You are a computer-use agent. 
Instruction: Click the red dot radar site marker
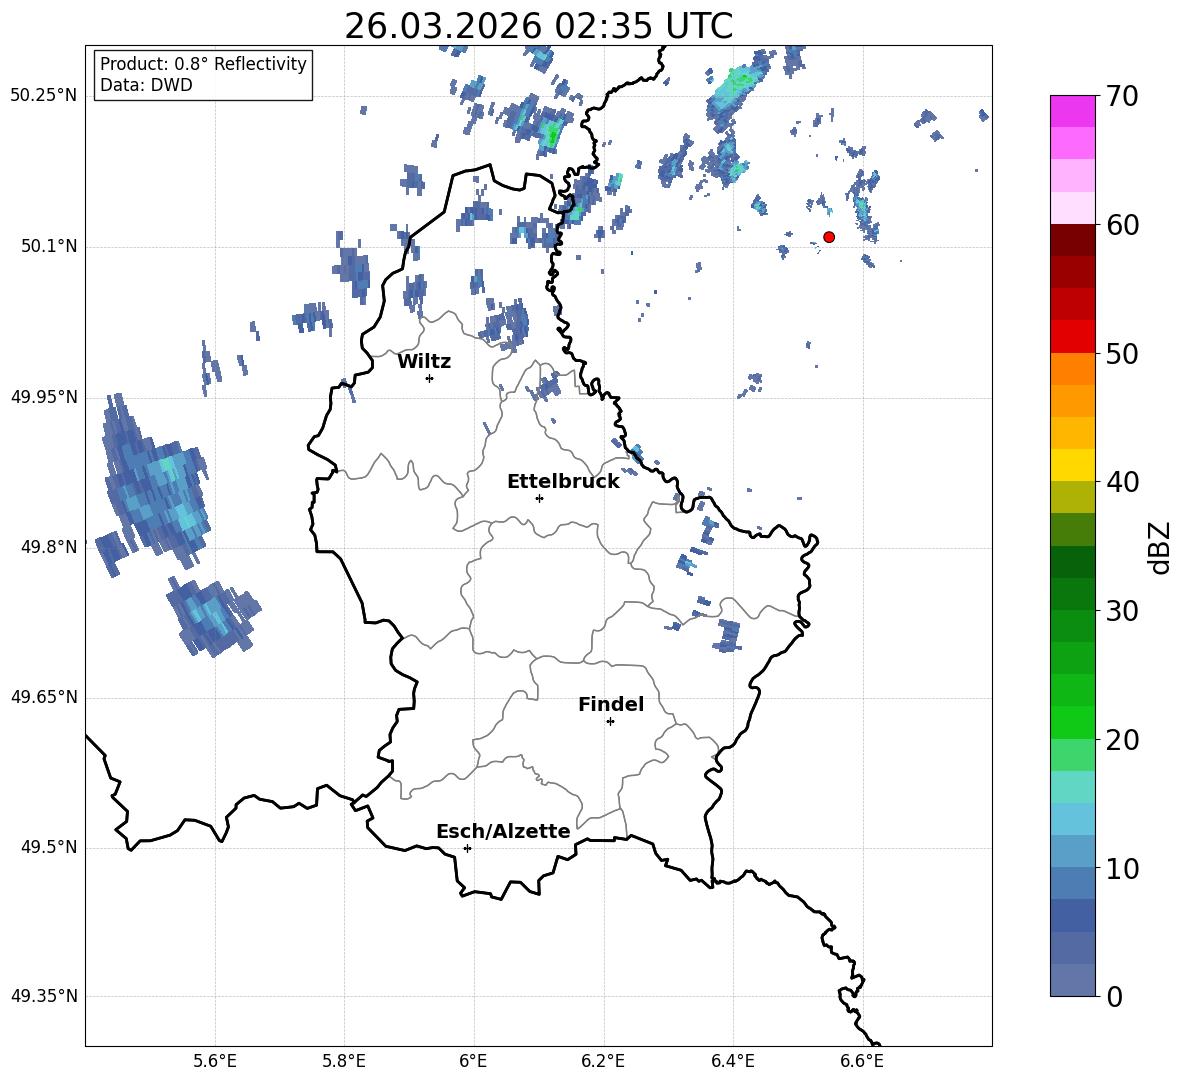pos(829,237)
